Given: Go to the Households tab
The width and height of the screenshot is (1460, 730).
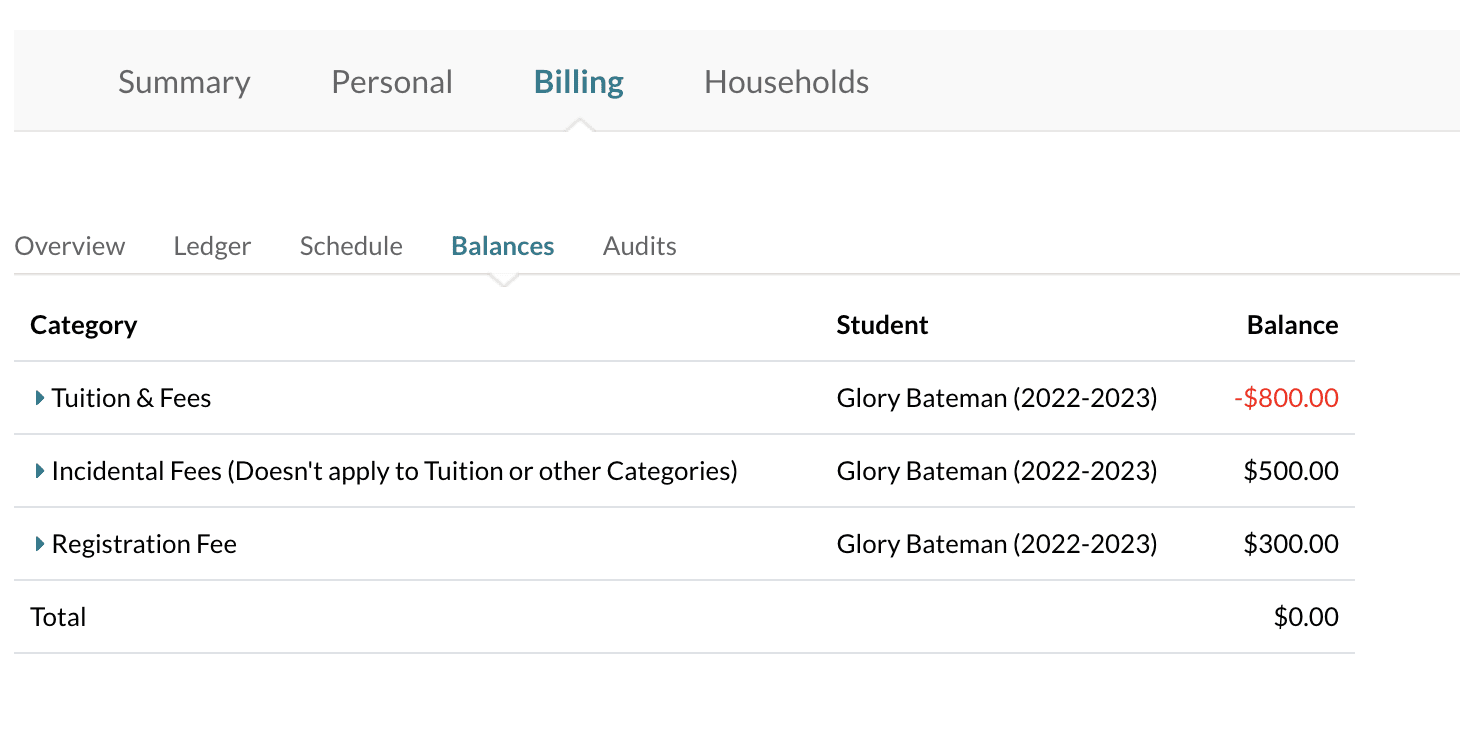Looking at the screenshot, I should (786, 82).
